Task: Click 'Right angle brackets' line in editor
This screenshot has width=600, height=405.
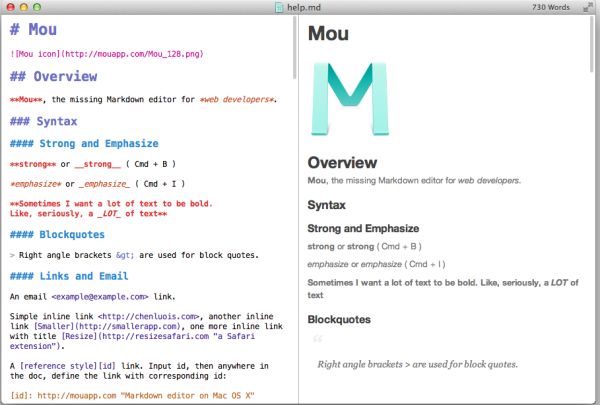Action: [134, 255]
